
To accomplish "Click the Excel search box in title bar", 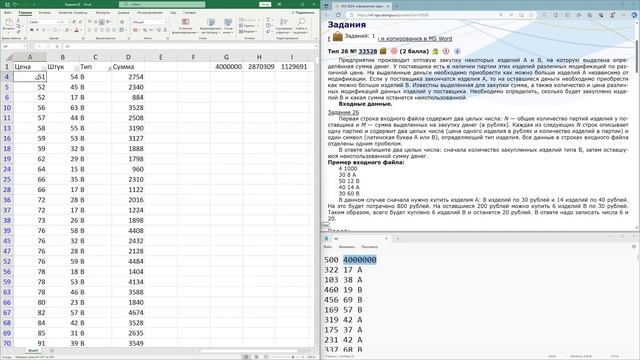I will [162, 4].
